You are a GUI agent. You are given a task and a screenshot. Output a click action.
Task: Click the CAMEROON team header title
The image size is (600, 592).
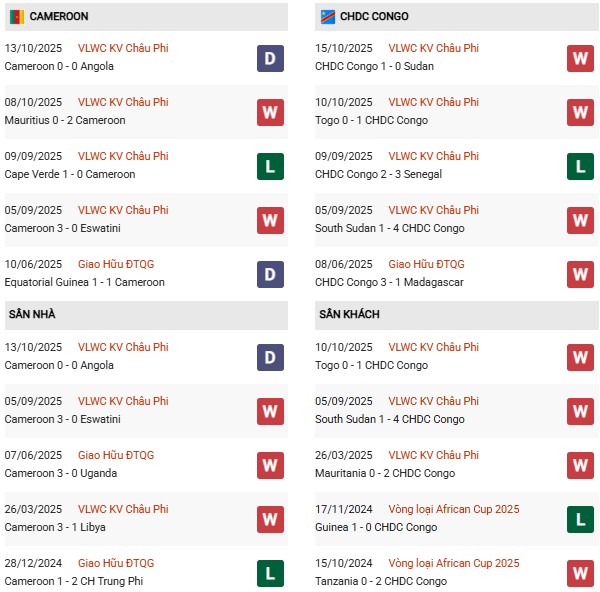(59, 16)
